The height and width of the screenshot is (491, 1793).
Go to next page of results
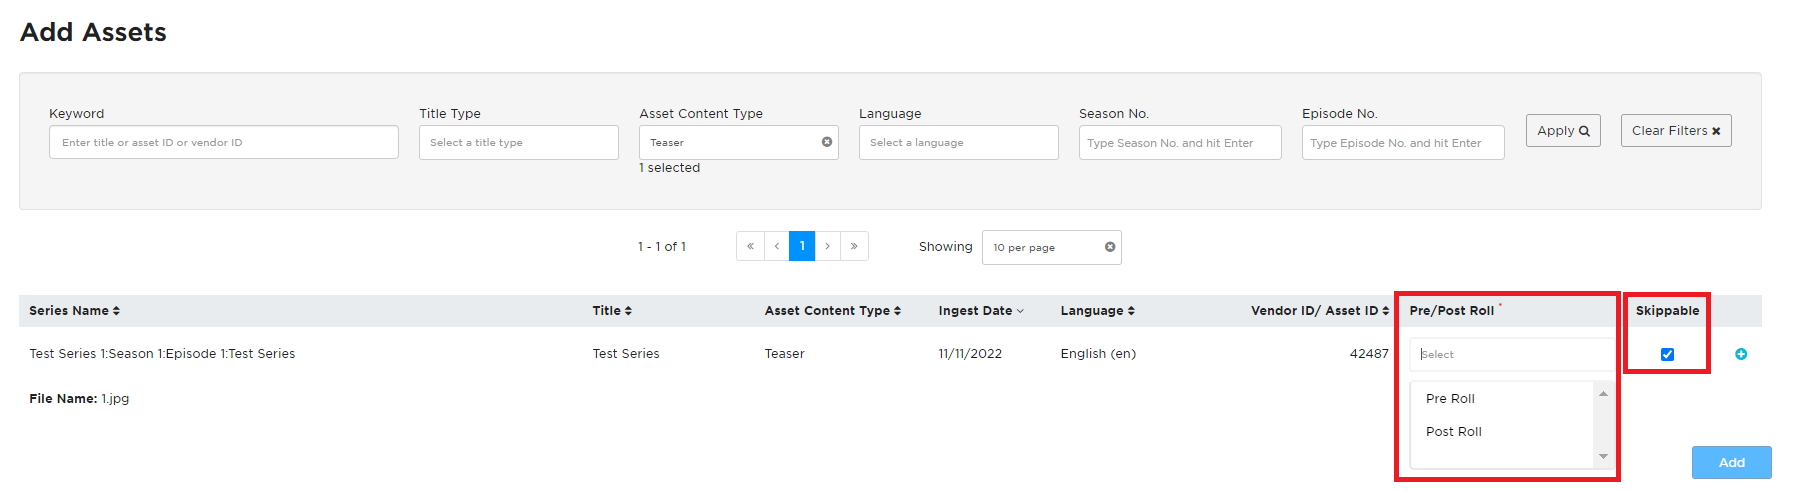point(828,246)
